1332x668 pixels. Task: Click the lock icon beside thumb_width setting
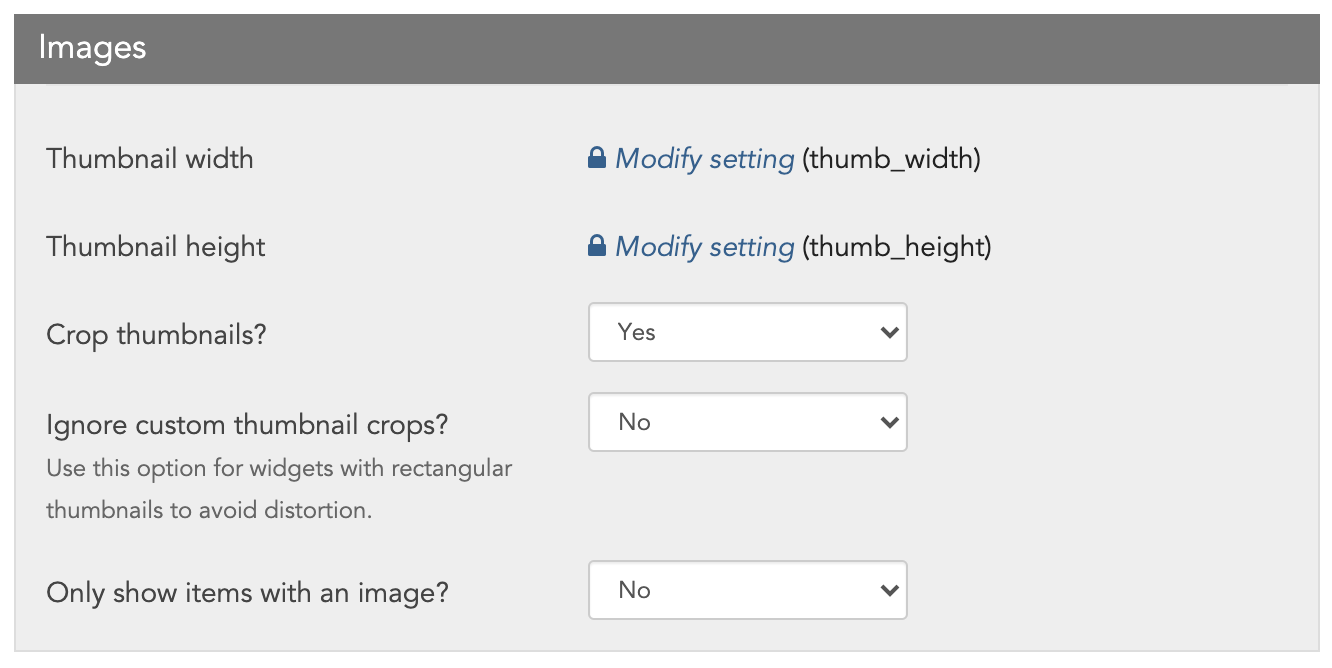click(597, 158)
